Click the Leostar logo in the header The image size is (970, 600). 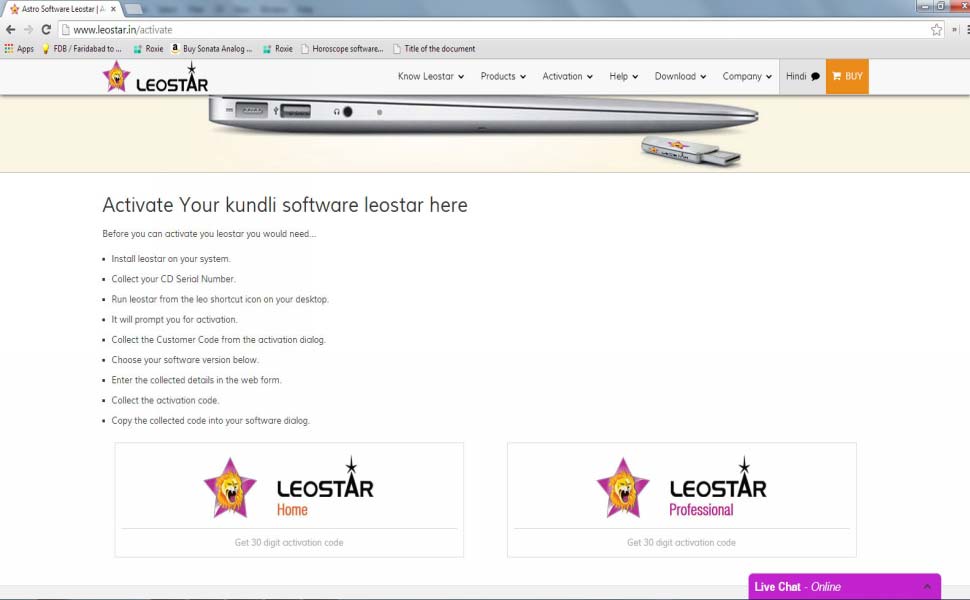pyautogui.click(x=155, y=77)
